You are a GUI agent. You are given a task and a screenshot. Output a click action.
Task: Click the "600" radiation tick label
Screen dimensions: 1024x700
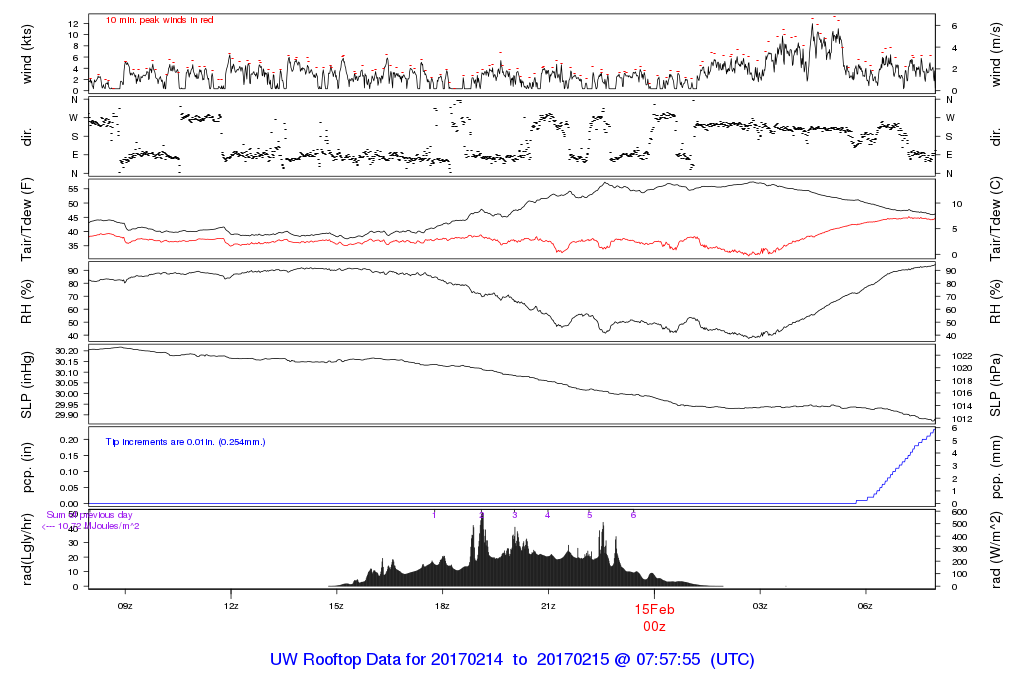click(959, 513)
